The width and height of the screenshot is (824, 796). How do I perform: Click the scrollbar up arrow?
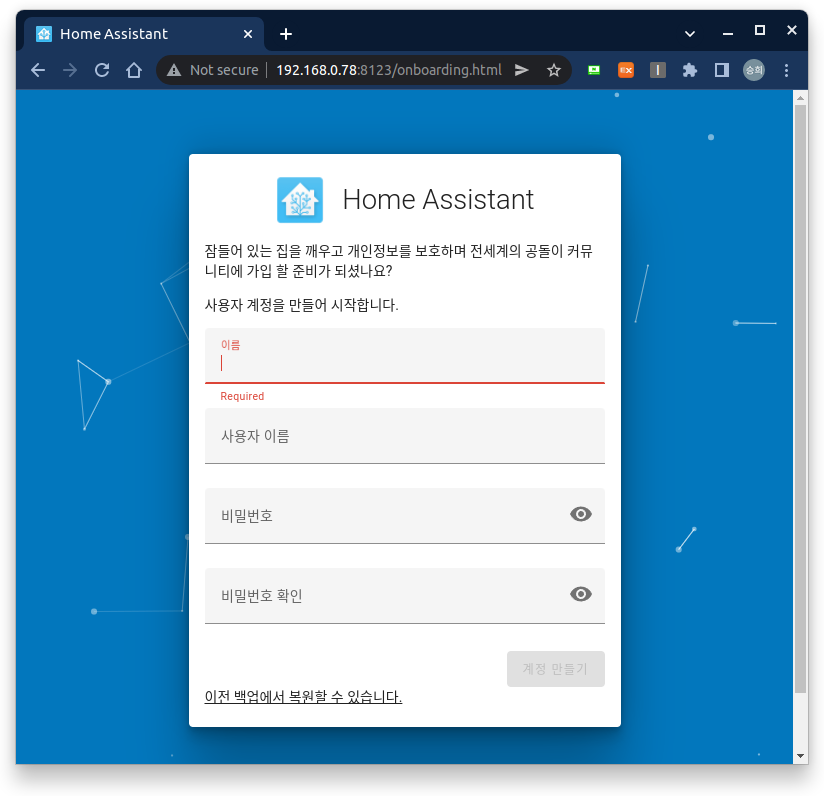[x=800, y=98]
